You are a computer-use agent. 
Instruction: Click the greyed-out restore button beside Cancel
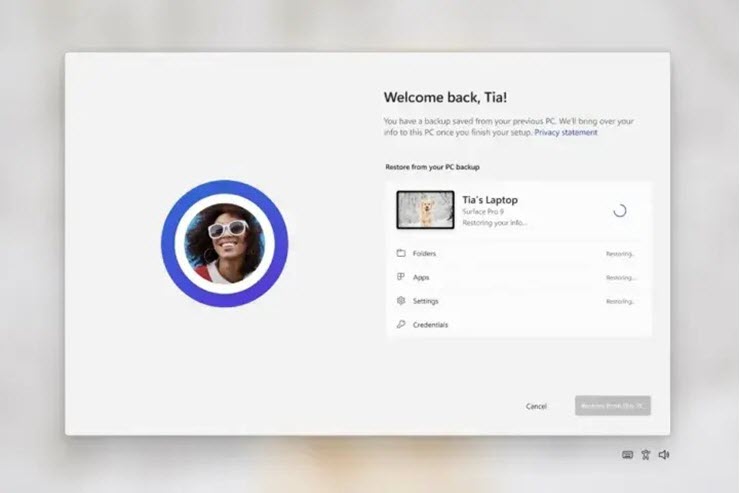(x=613, y=406)
